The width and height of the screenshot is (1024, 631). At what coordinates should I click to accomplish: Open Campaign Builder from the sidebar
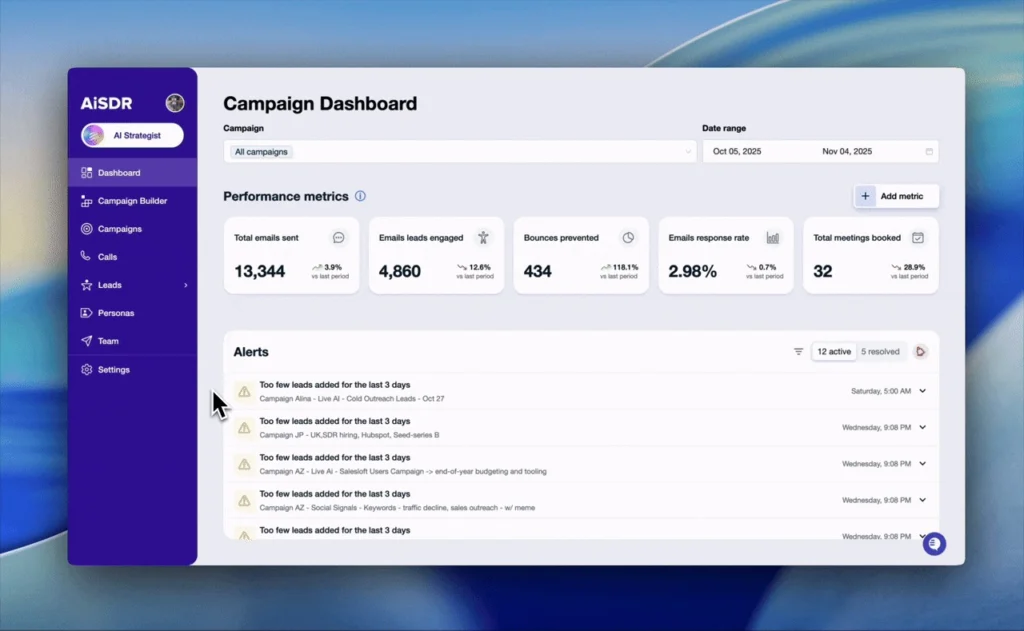[x=132, y=201]
